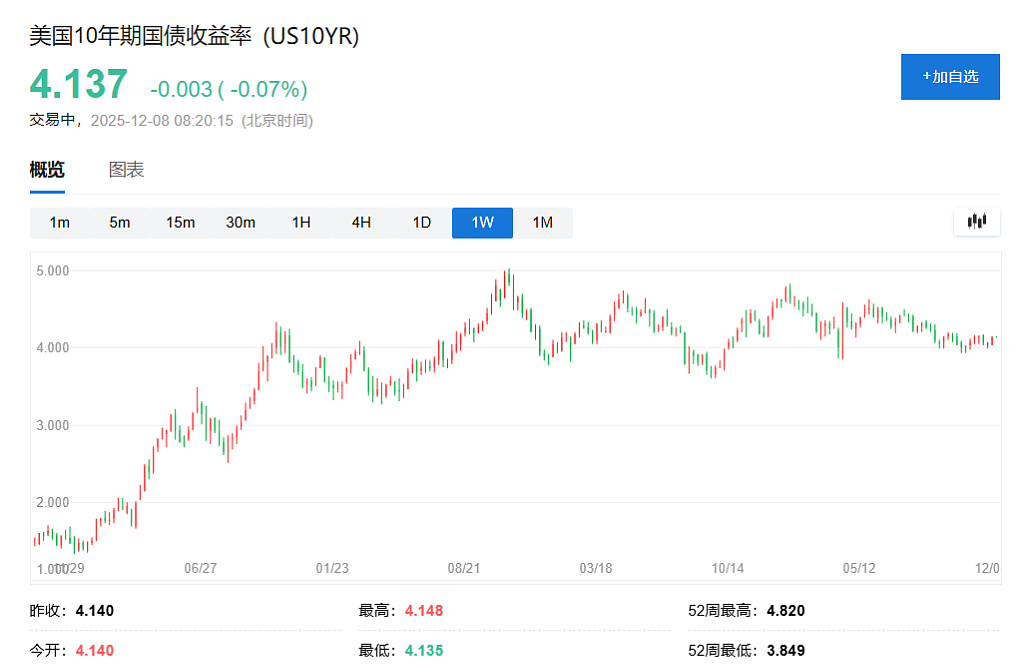The image size is (1024, 669).
Task: Click the (北京时间) timezone label
Action: [x=278, y=121]
